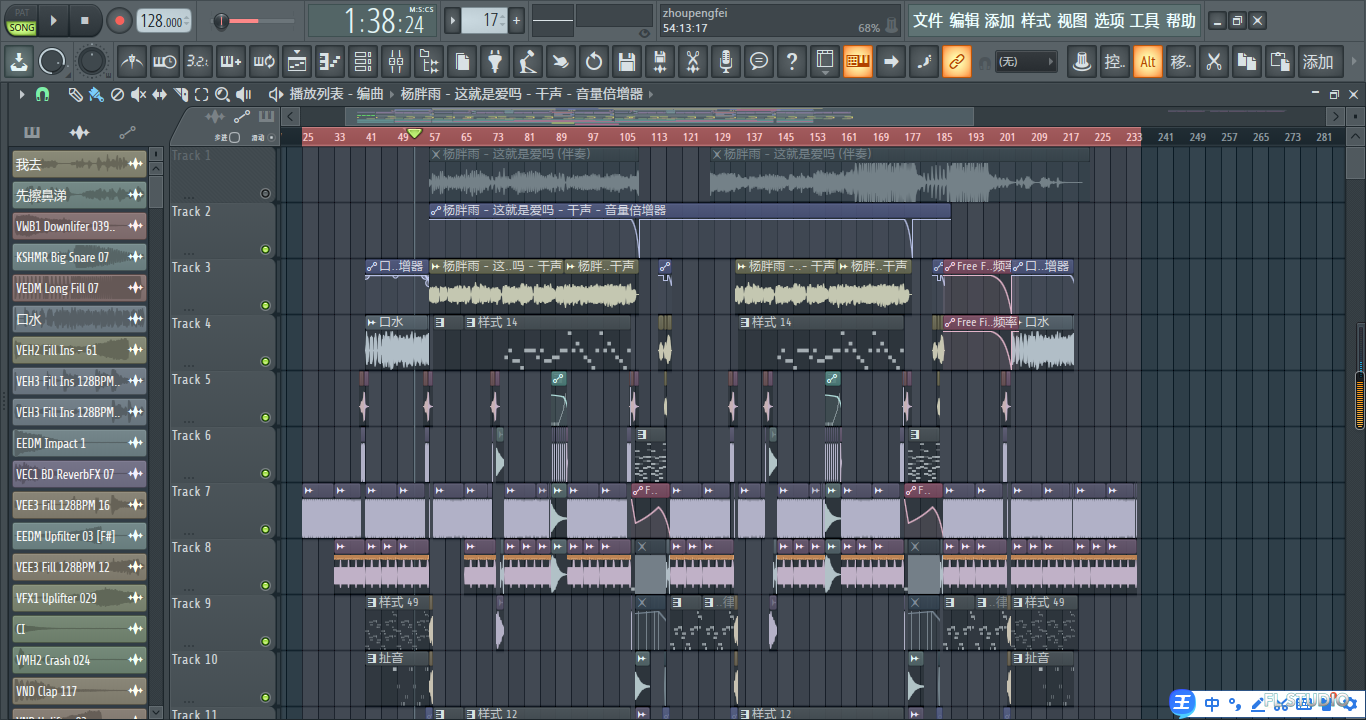Select the pencil draw tool
This screenshot has width=1366, height=720.
tap(75, 94)
